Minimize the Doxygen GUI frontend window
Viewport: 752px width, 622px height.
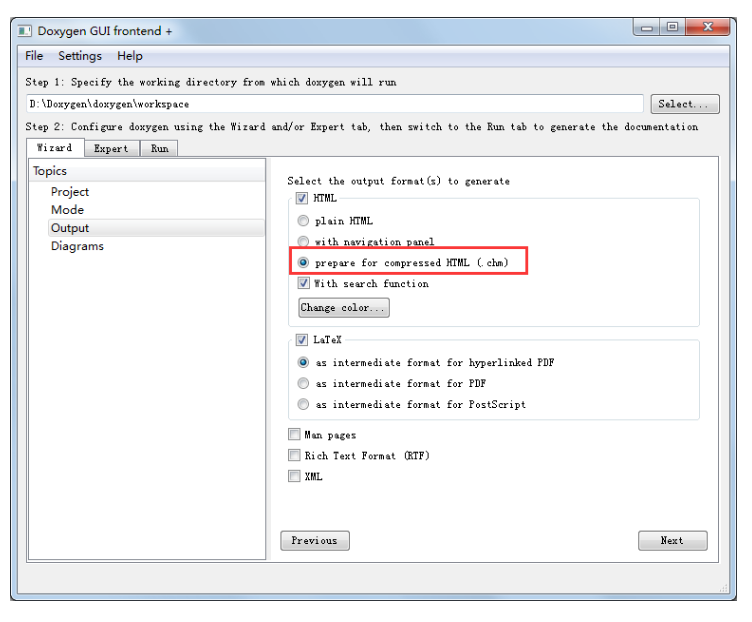647,27
